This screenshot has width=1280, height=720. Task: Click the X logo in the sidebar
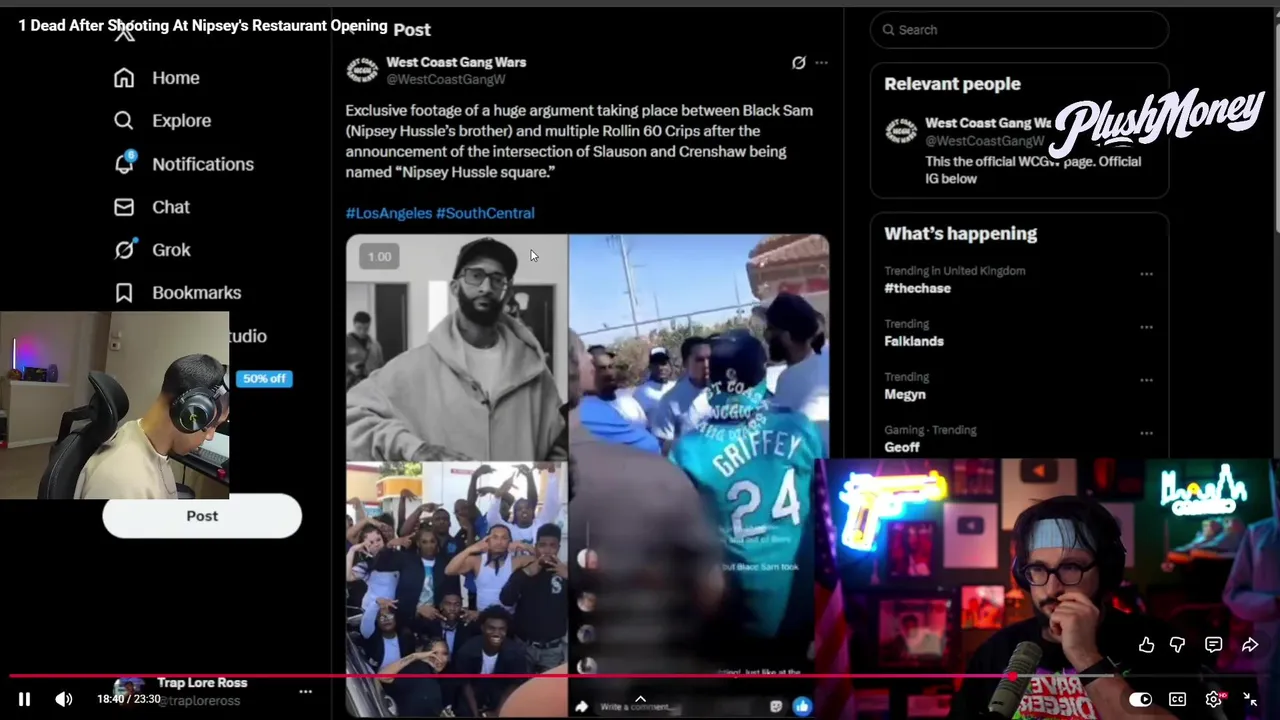point(124,33)
